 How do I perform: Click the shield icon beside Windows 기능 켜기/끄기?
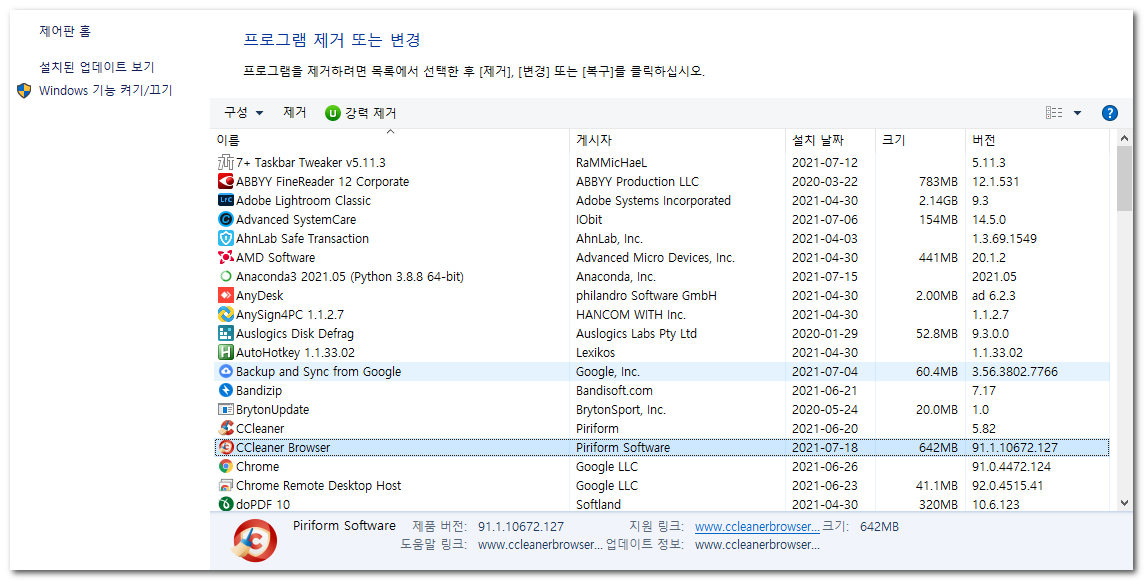(x=24, y=91)
